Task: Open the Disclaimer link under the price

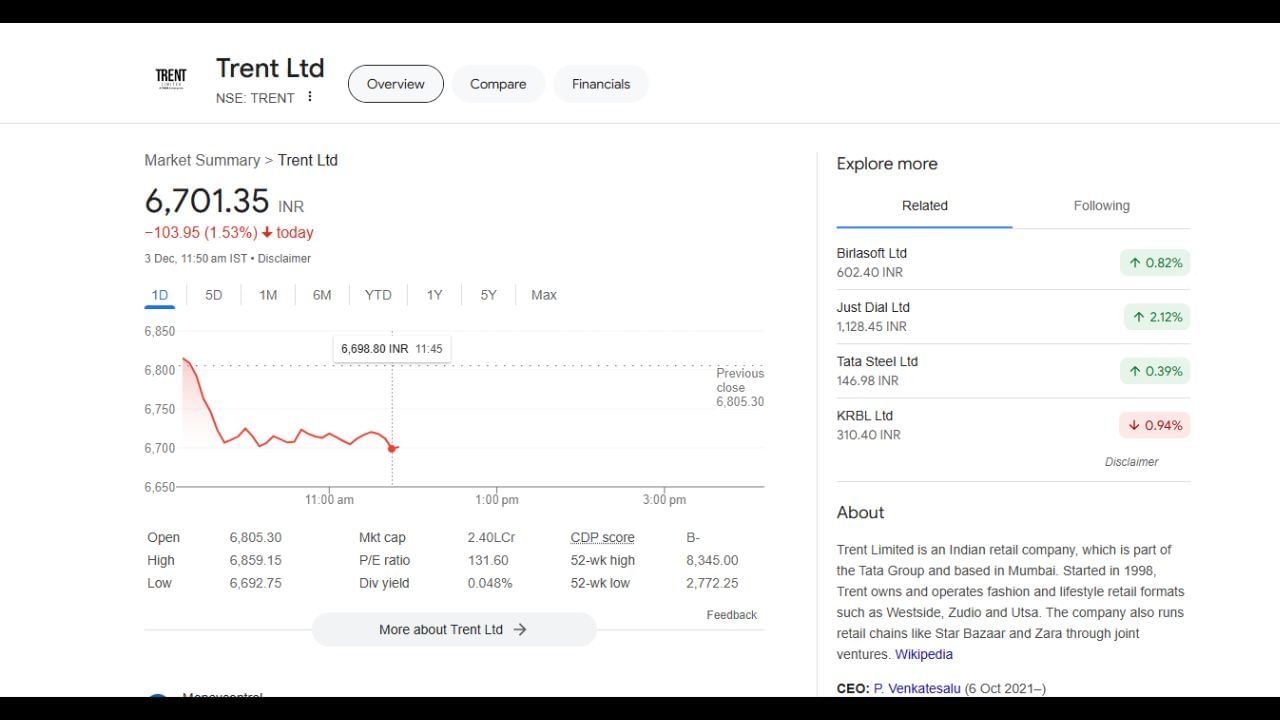Action: [x=284, y=258]
